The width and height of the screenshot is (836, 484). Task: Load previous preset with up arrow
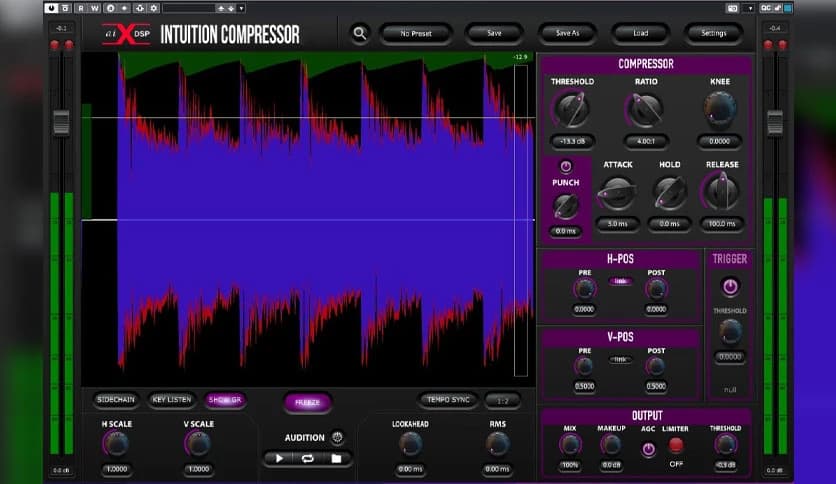(221, 9)
